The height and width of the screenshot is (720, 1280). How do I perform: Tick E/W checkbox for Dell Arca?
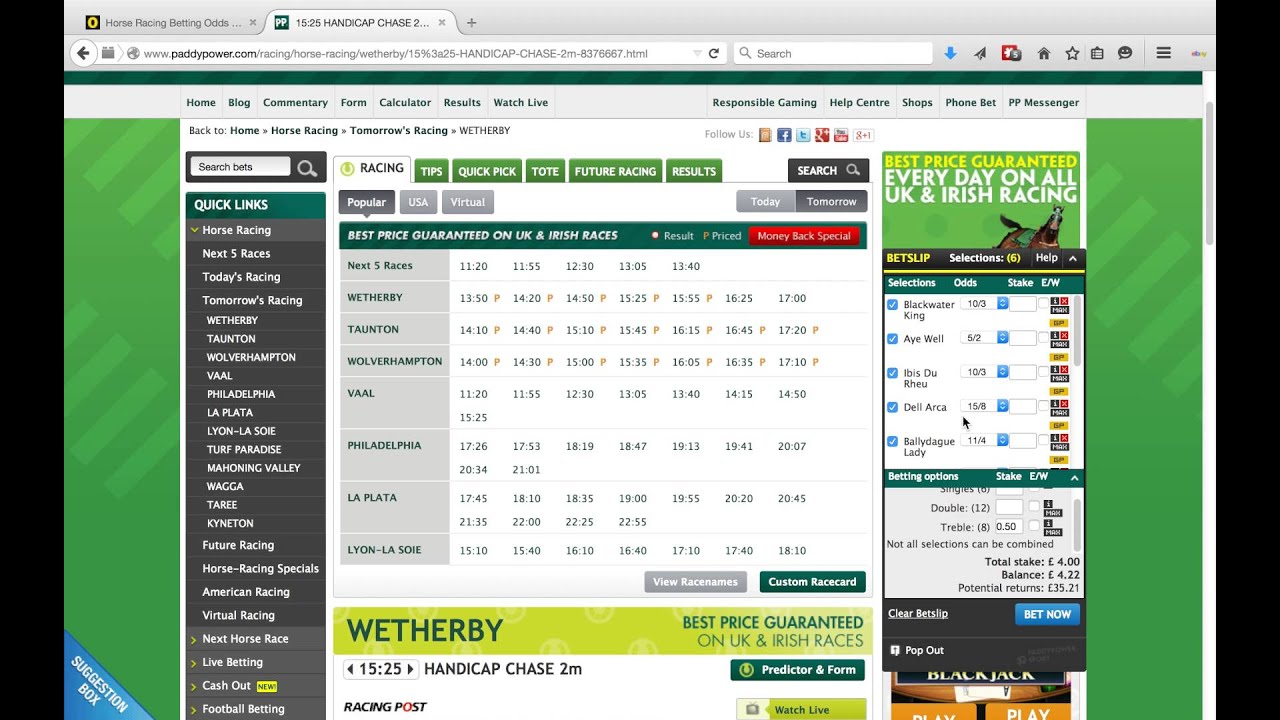click(x=1043, y=406)
